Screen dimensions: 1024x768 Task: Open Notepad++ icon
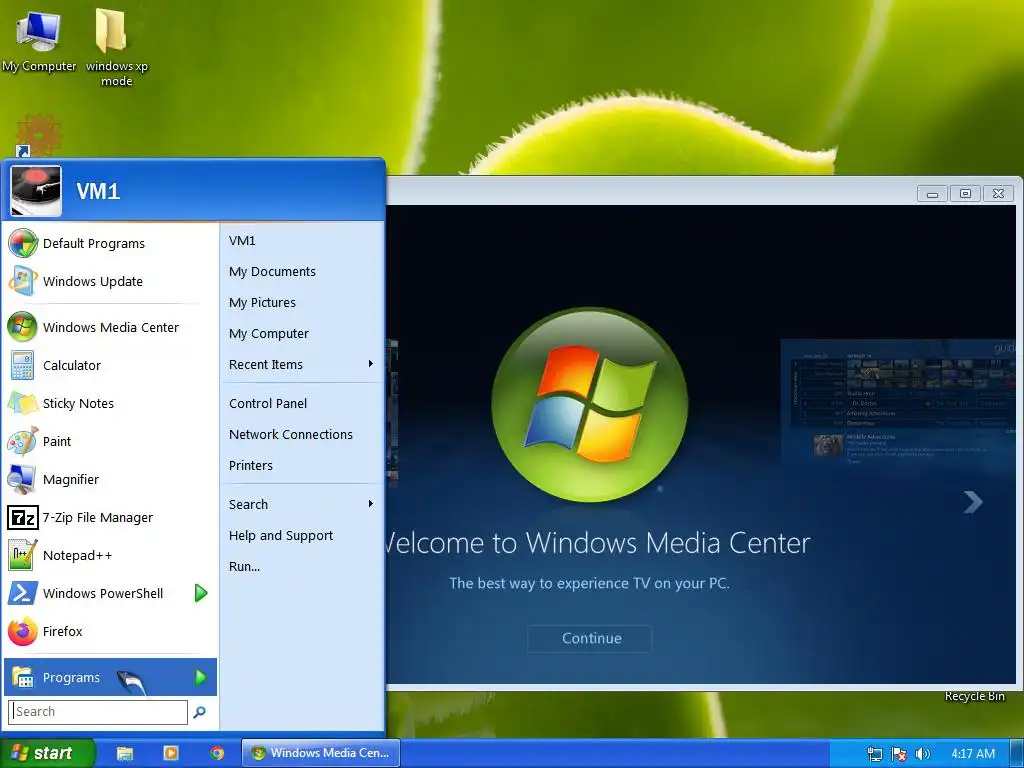23,555
